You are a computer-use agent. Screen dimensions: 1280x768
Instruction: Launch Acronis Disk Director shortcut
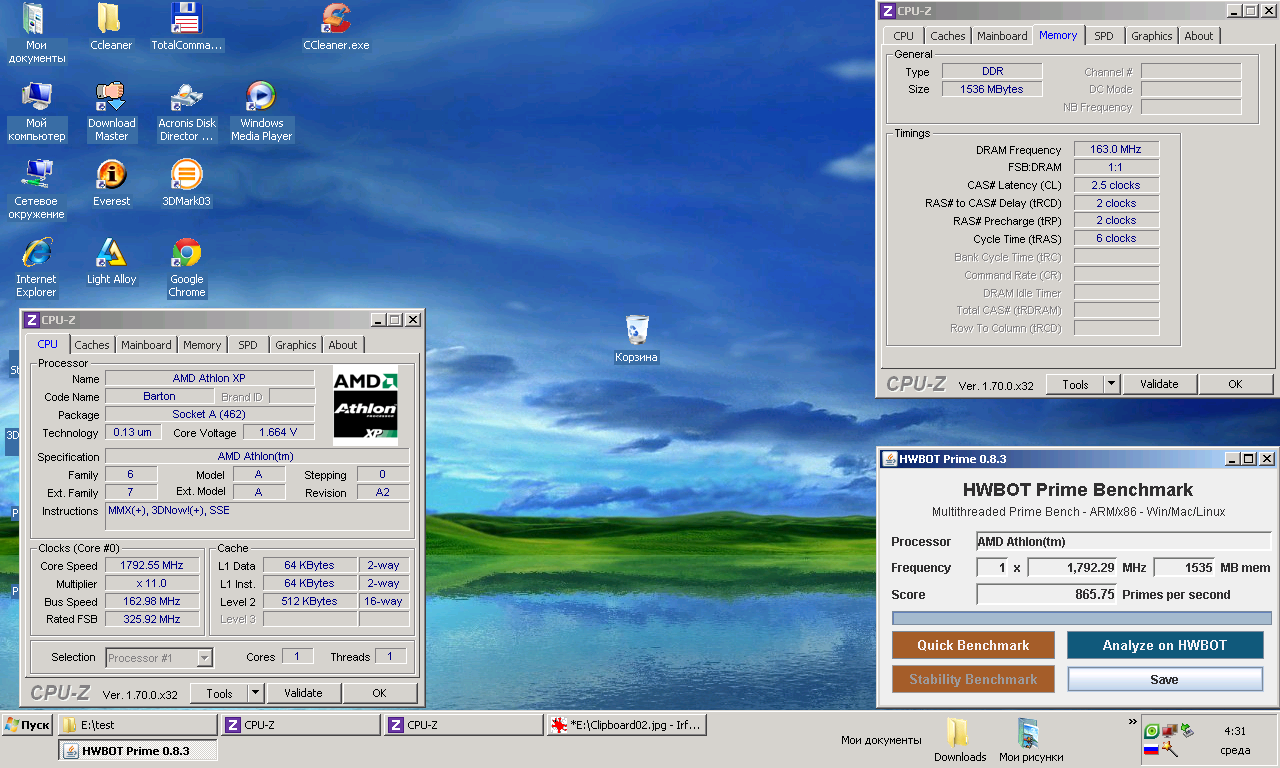(x=187, y=111)
